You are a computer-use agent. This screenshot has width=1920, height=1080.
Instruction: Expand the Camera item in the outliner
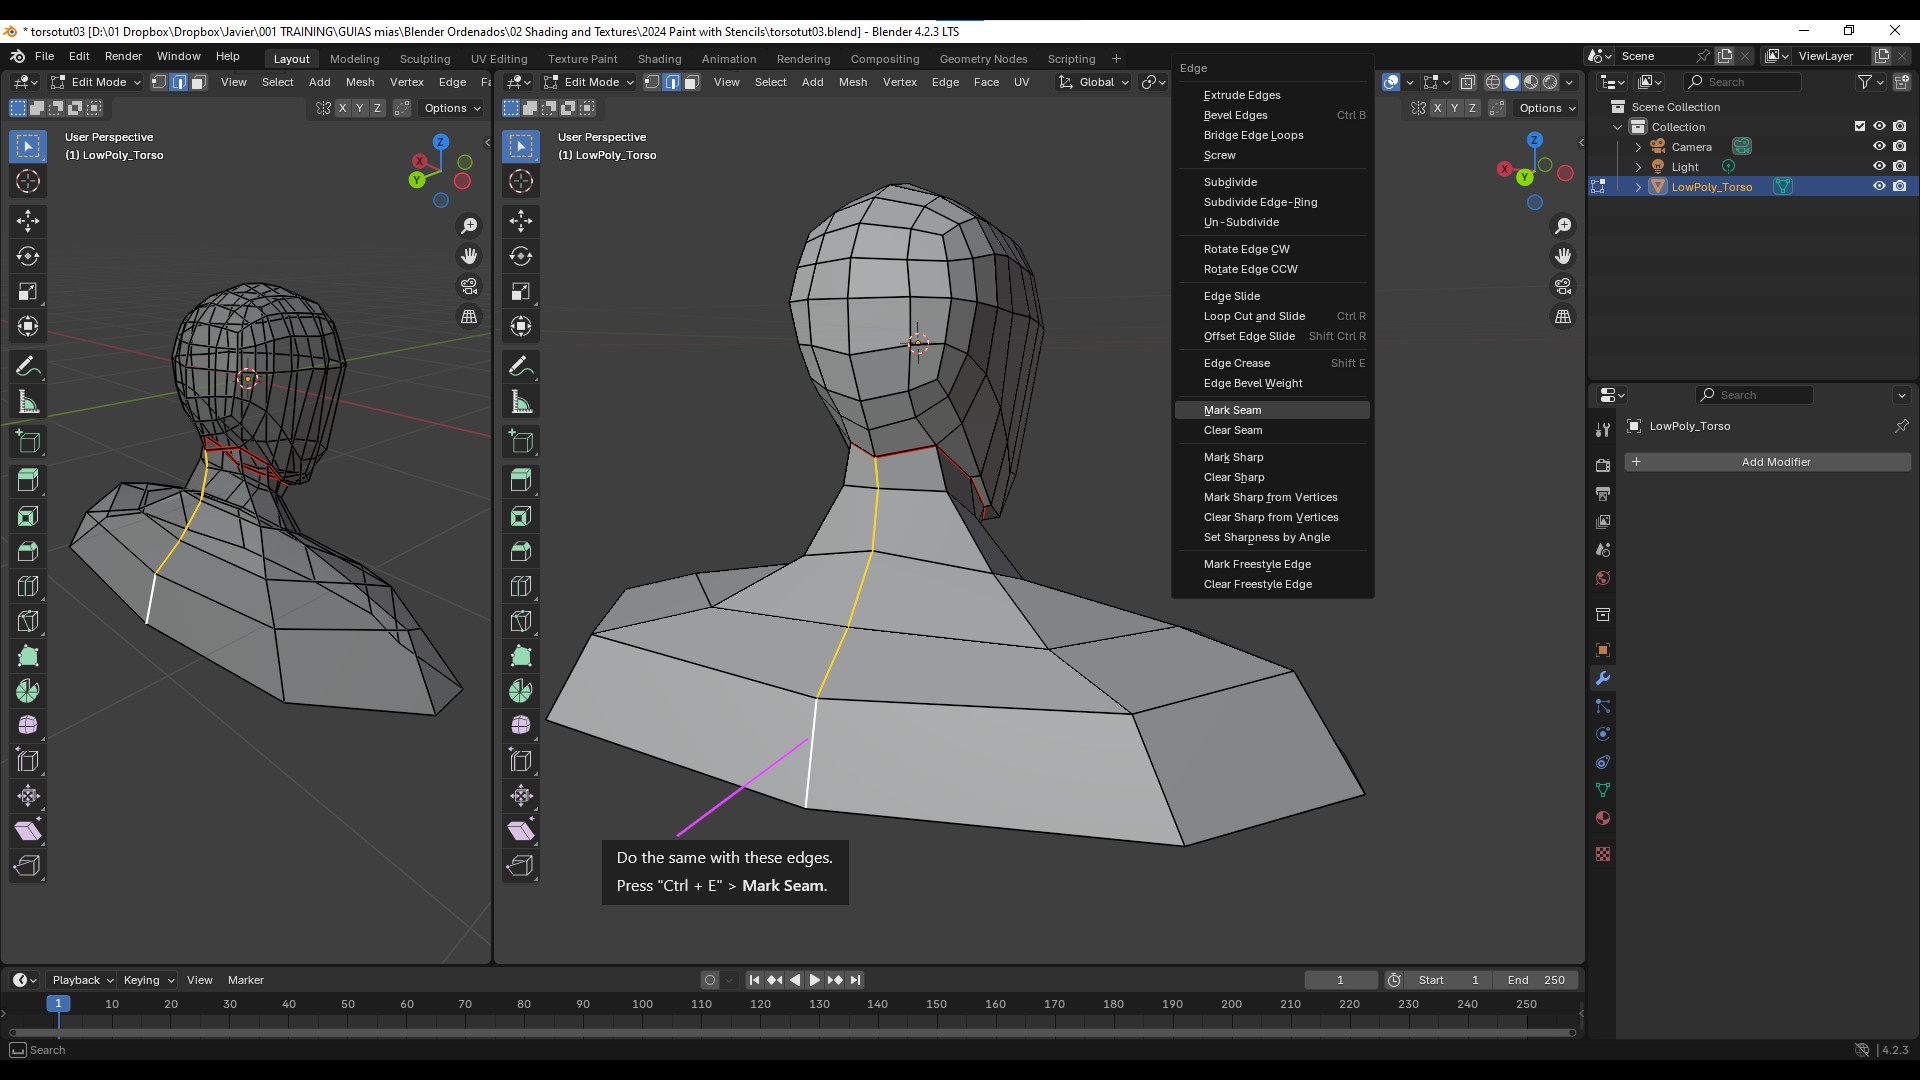click(x=1638, y=147)
